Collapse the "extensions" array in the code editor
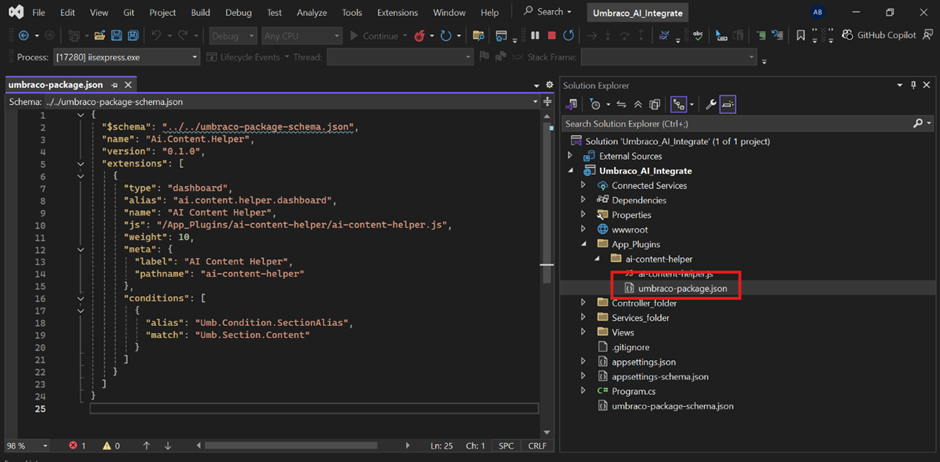This screenshot has width=940, height=462. (x=81, y=164)
